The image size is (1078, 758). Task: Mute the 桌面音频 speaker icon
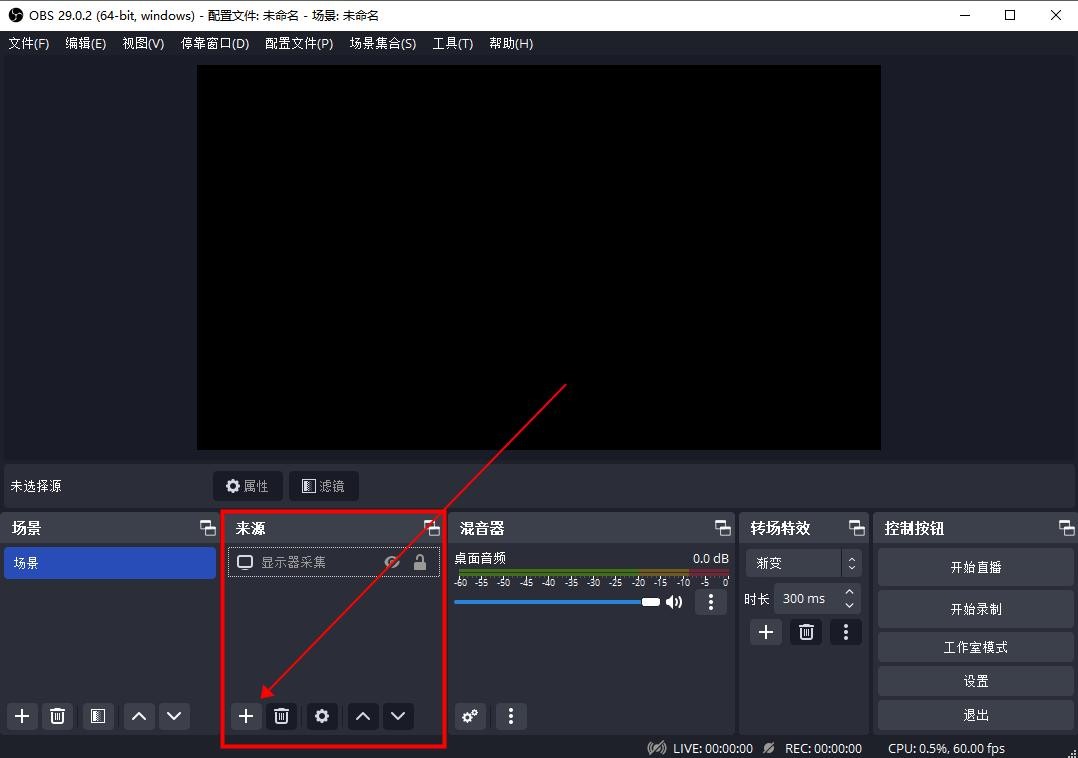tap(674, 602)
